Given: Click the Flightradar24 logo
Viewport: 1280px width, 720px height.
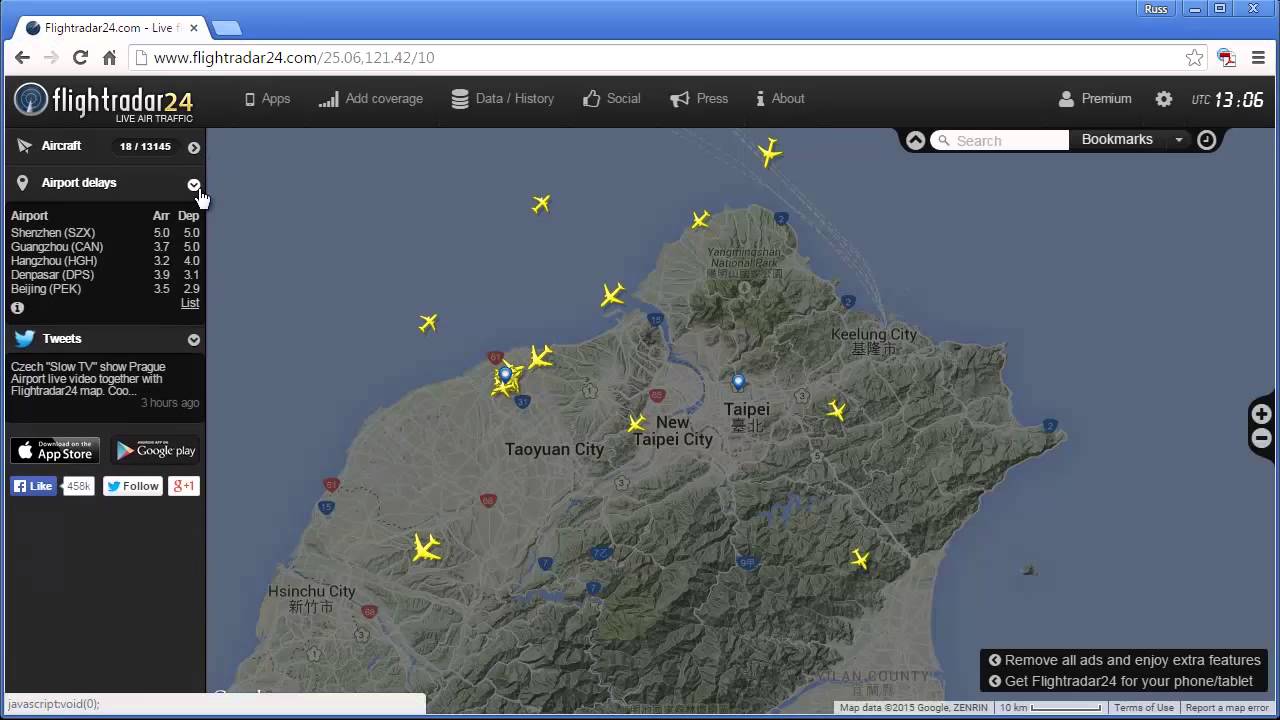Looking at the screenshot, I should pyautogui.click(x=103, y=101).
